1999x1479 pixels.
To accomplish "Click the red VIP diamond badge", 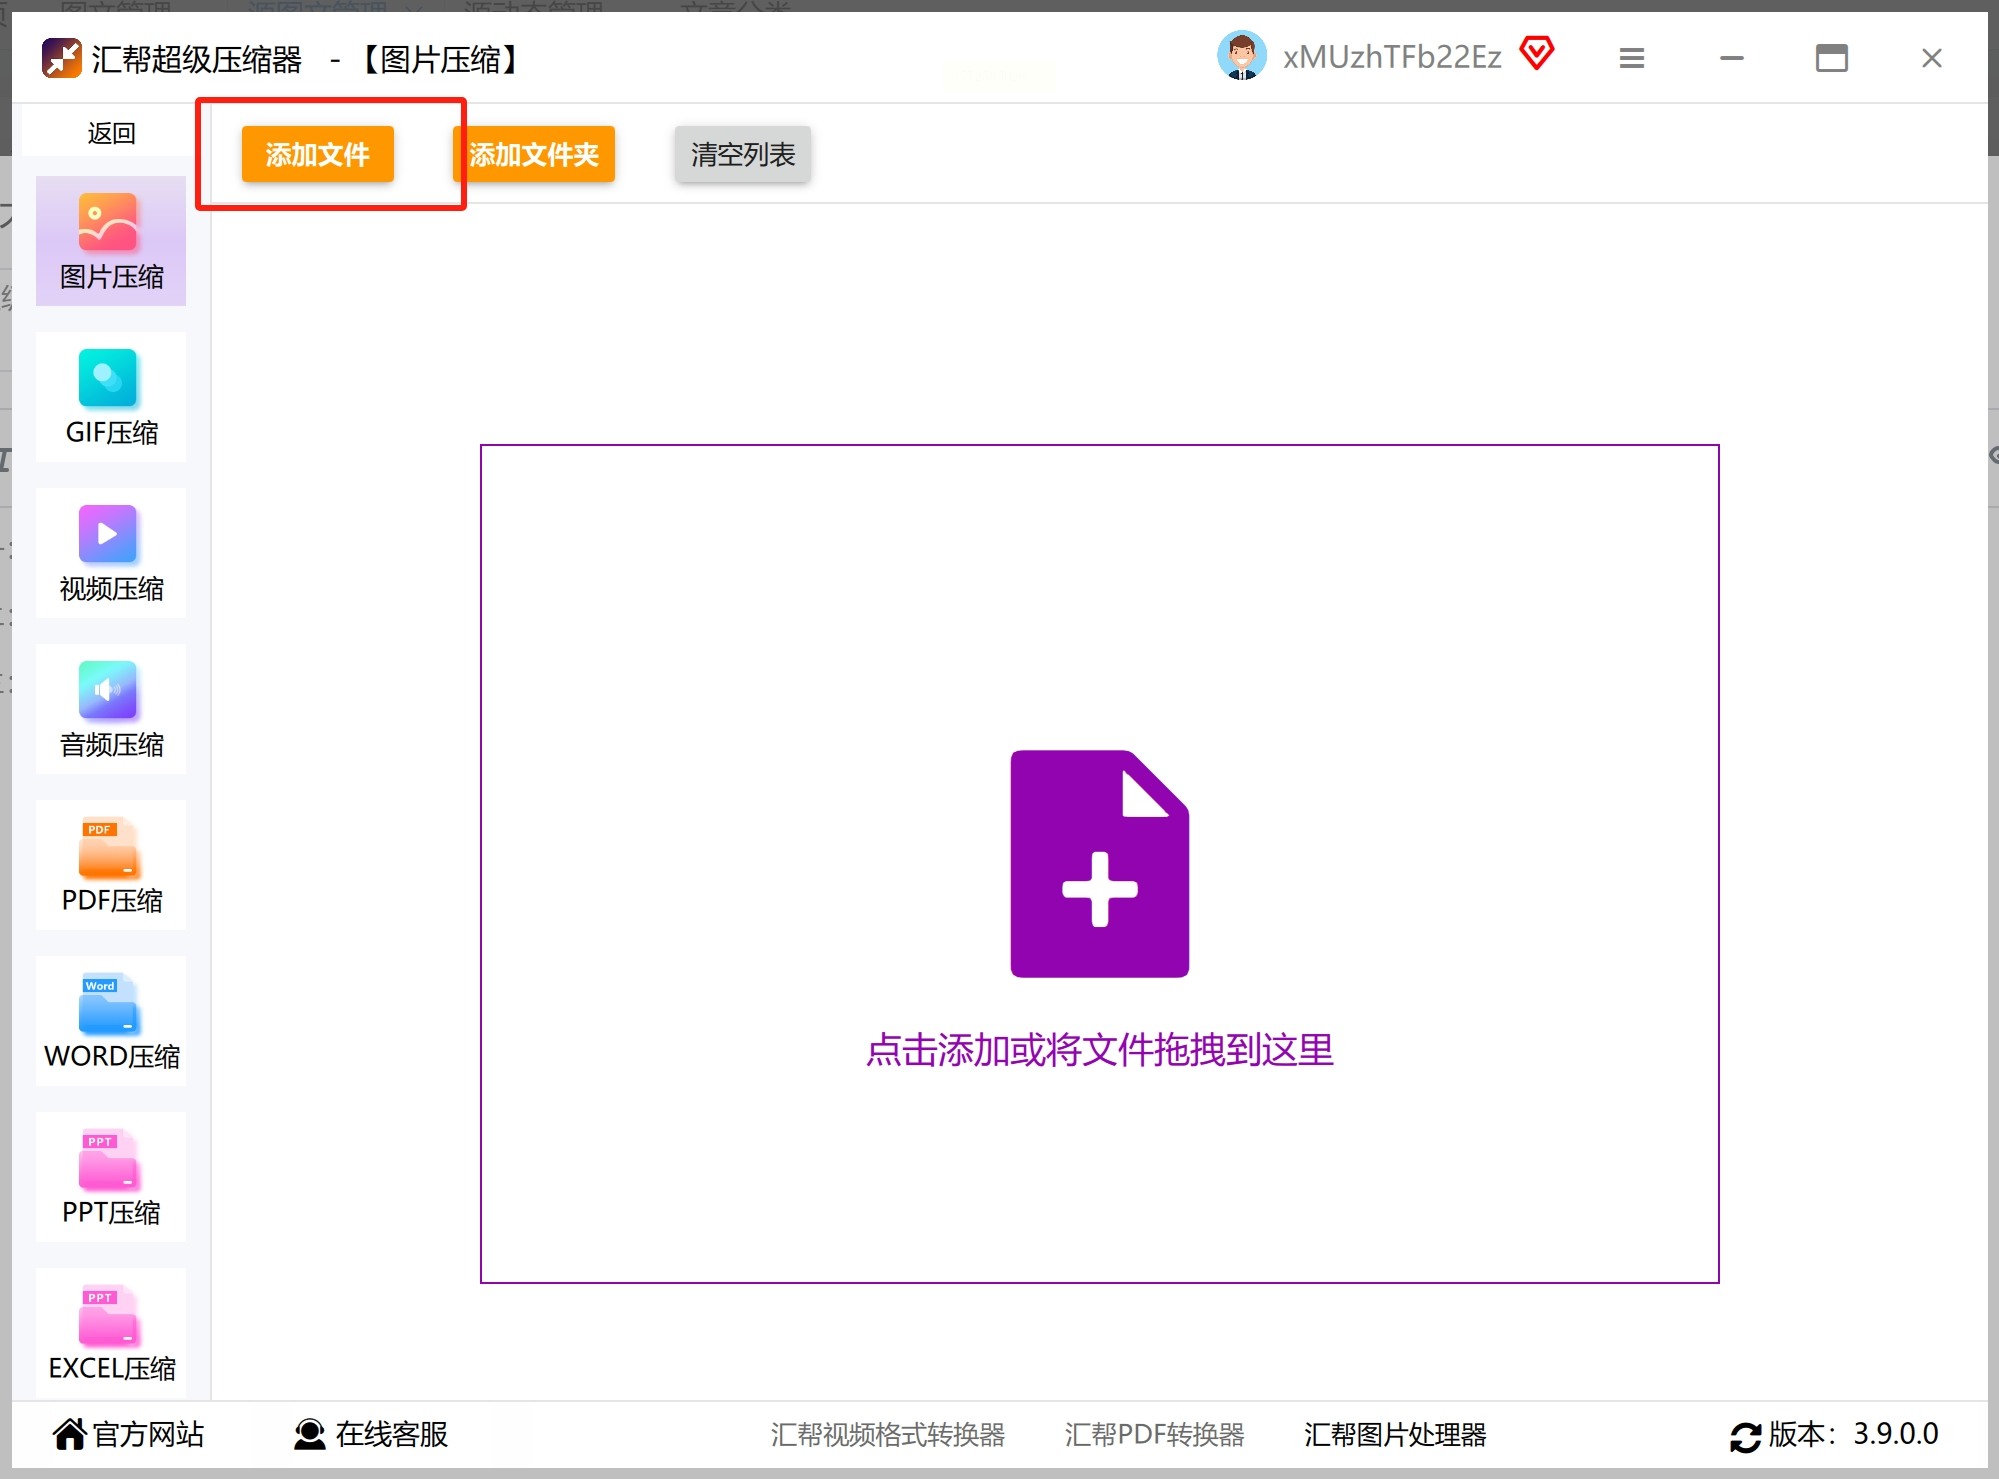I will pyautogui.click(x=1536, y=53).
